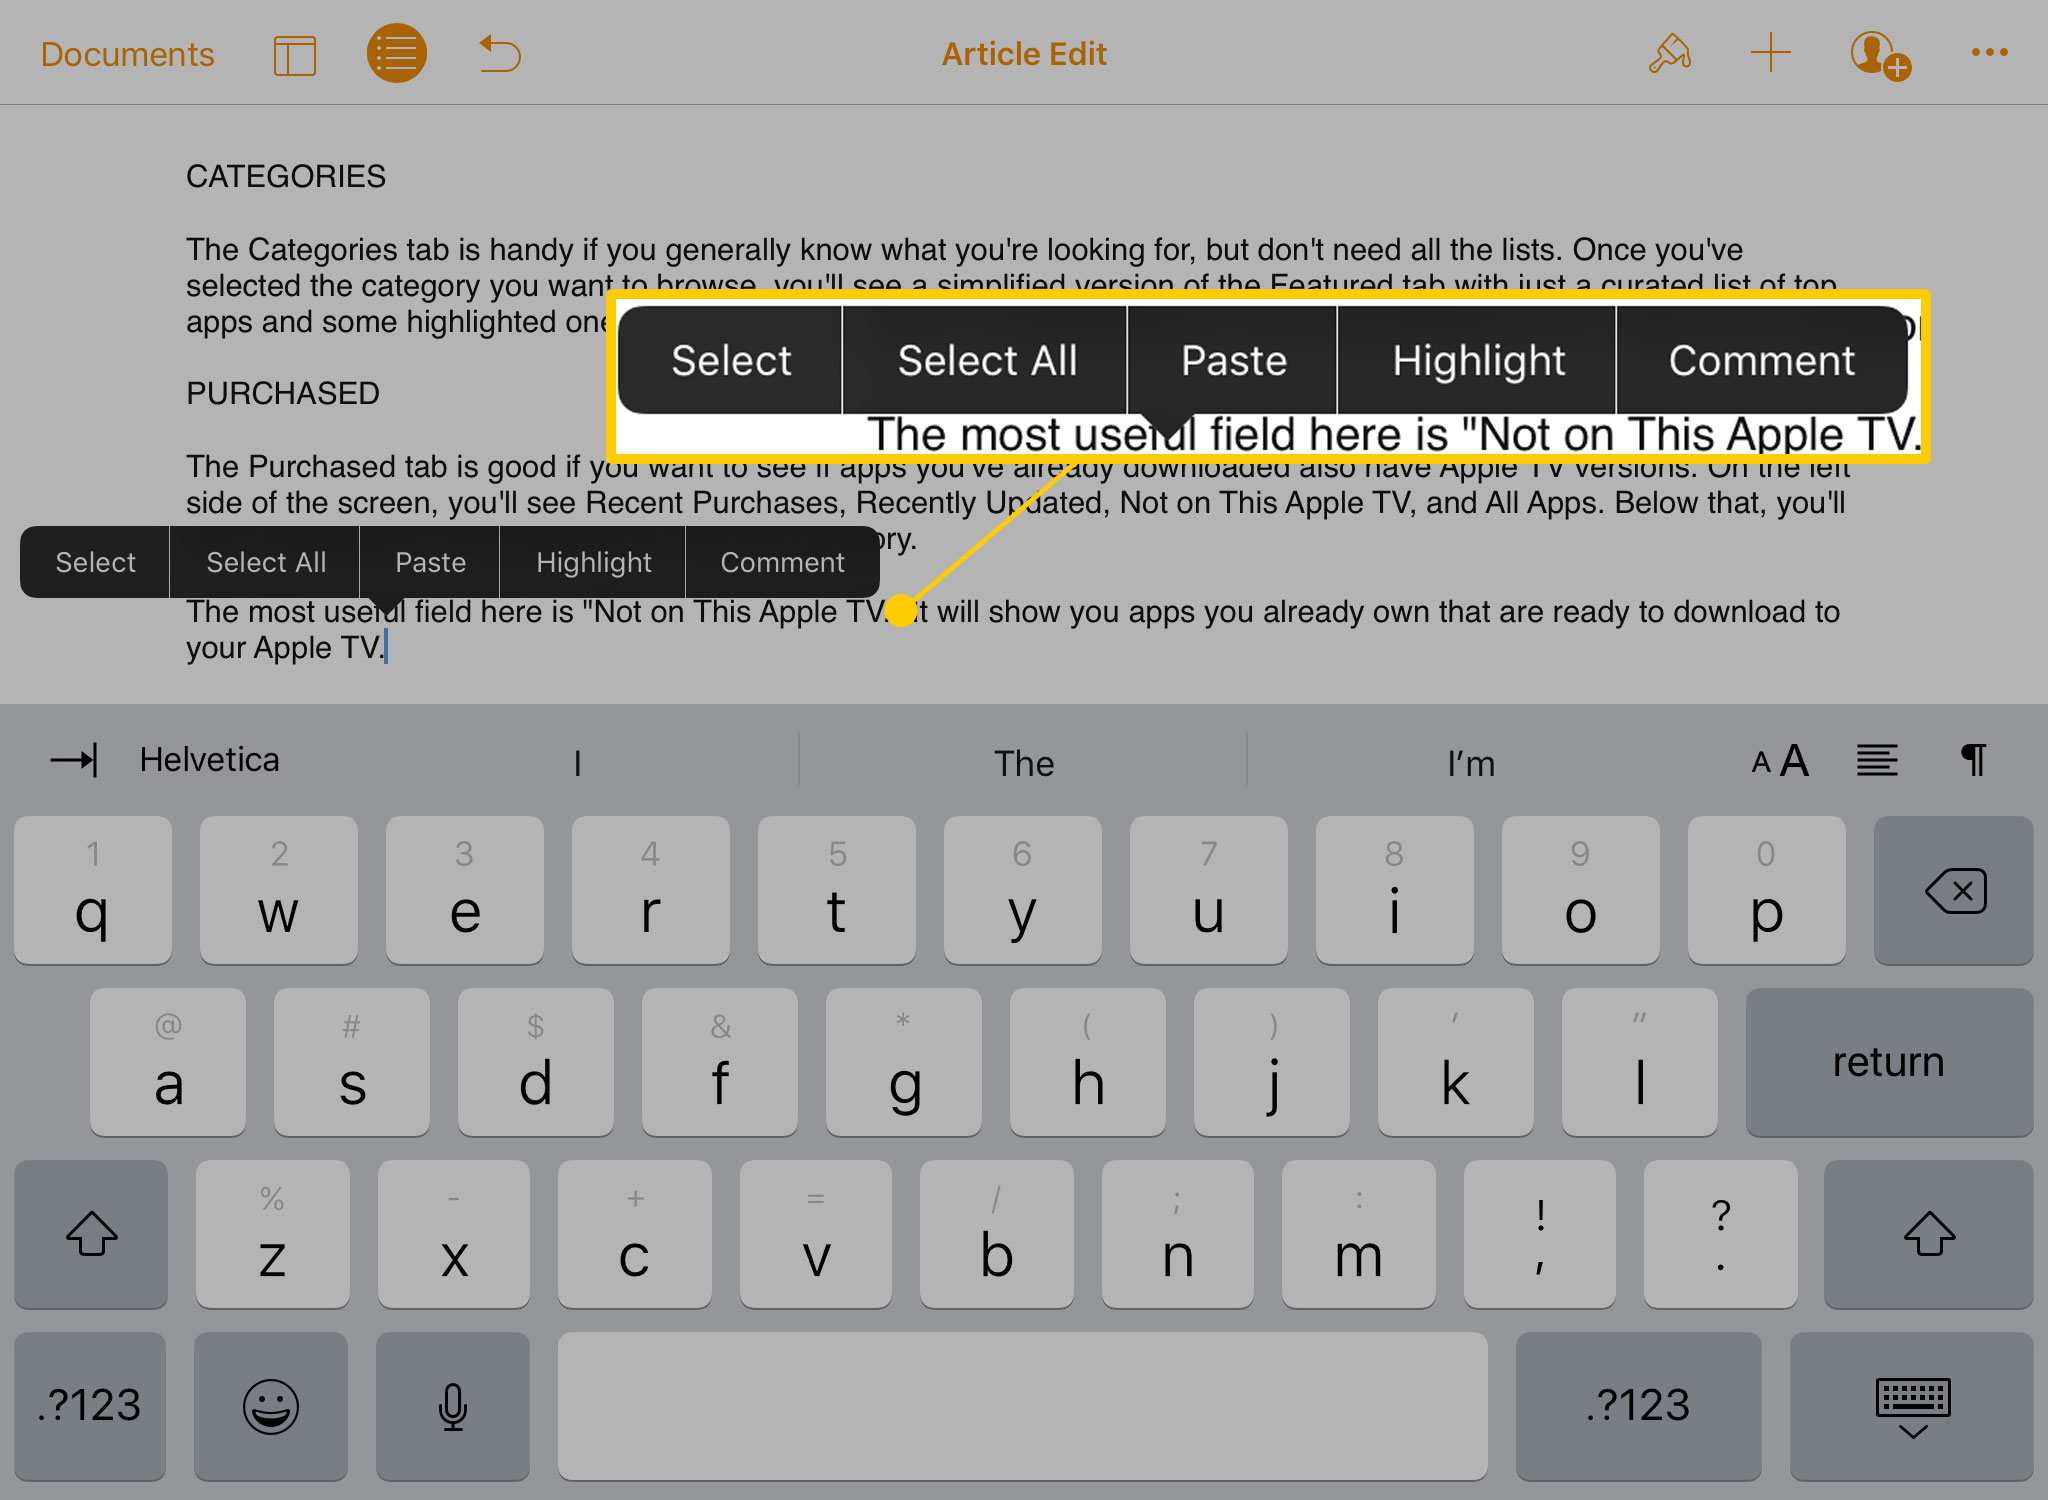Open the format paintbrush icon
The width and height of the screenshot is (2048, 1500).
click(x=1670, y=54)
